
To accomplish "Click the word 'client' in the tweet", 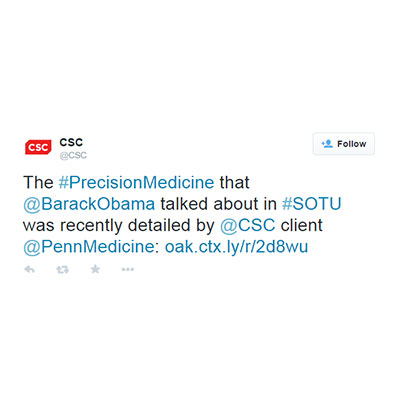I will click(x=302, y=225).
